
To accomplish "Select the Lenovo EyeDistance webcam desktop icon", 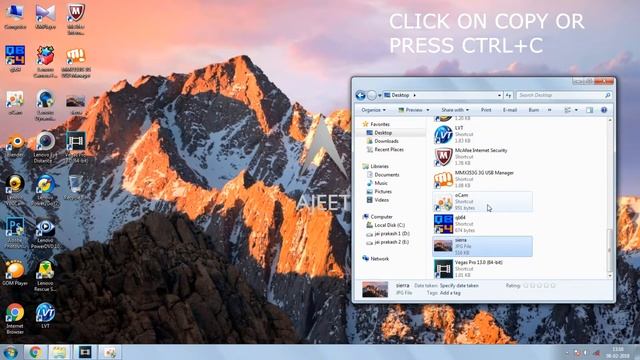I will (x=45, y=147).
